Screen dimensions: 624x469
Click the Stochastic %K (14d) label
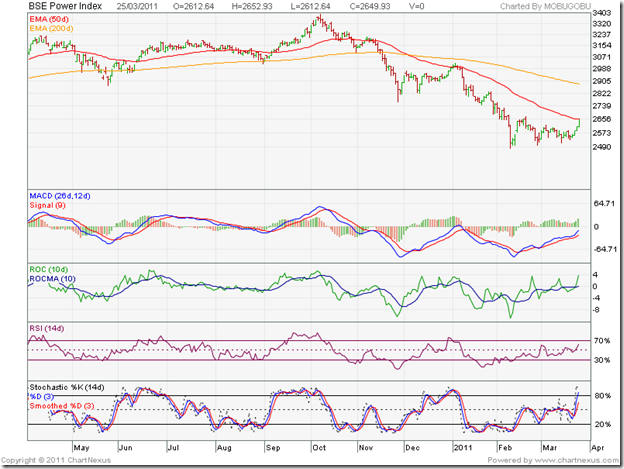coord(67,387)
